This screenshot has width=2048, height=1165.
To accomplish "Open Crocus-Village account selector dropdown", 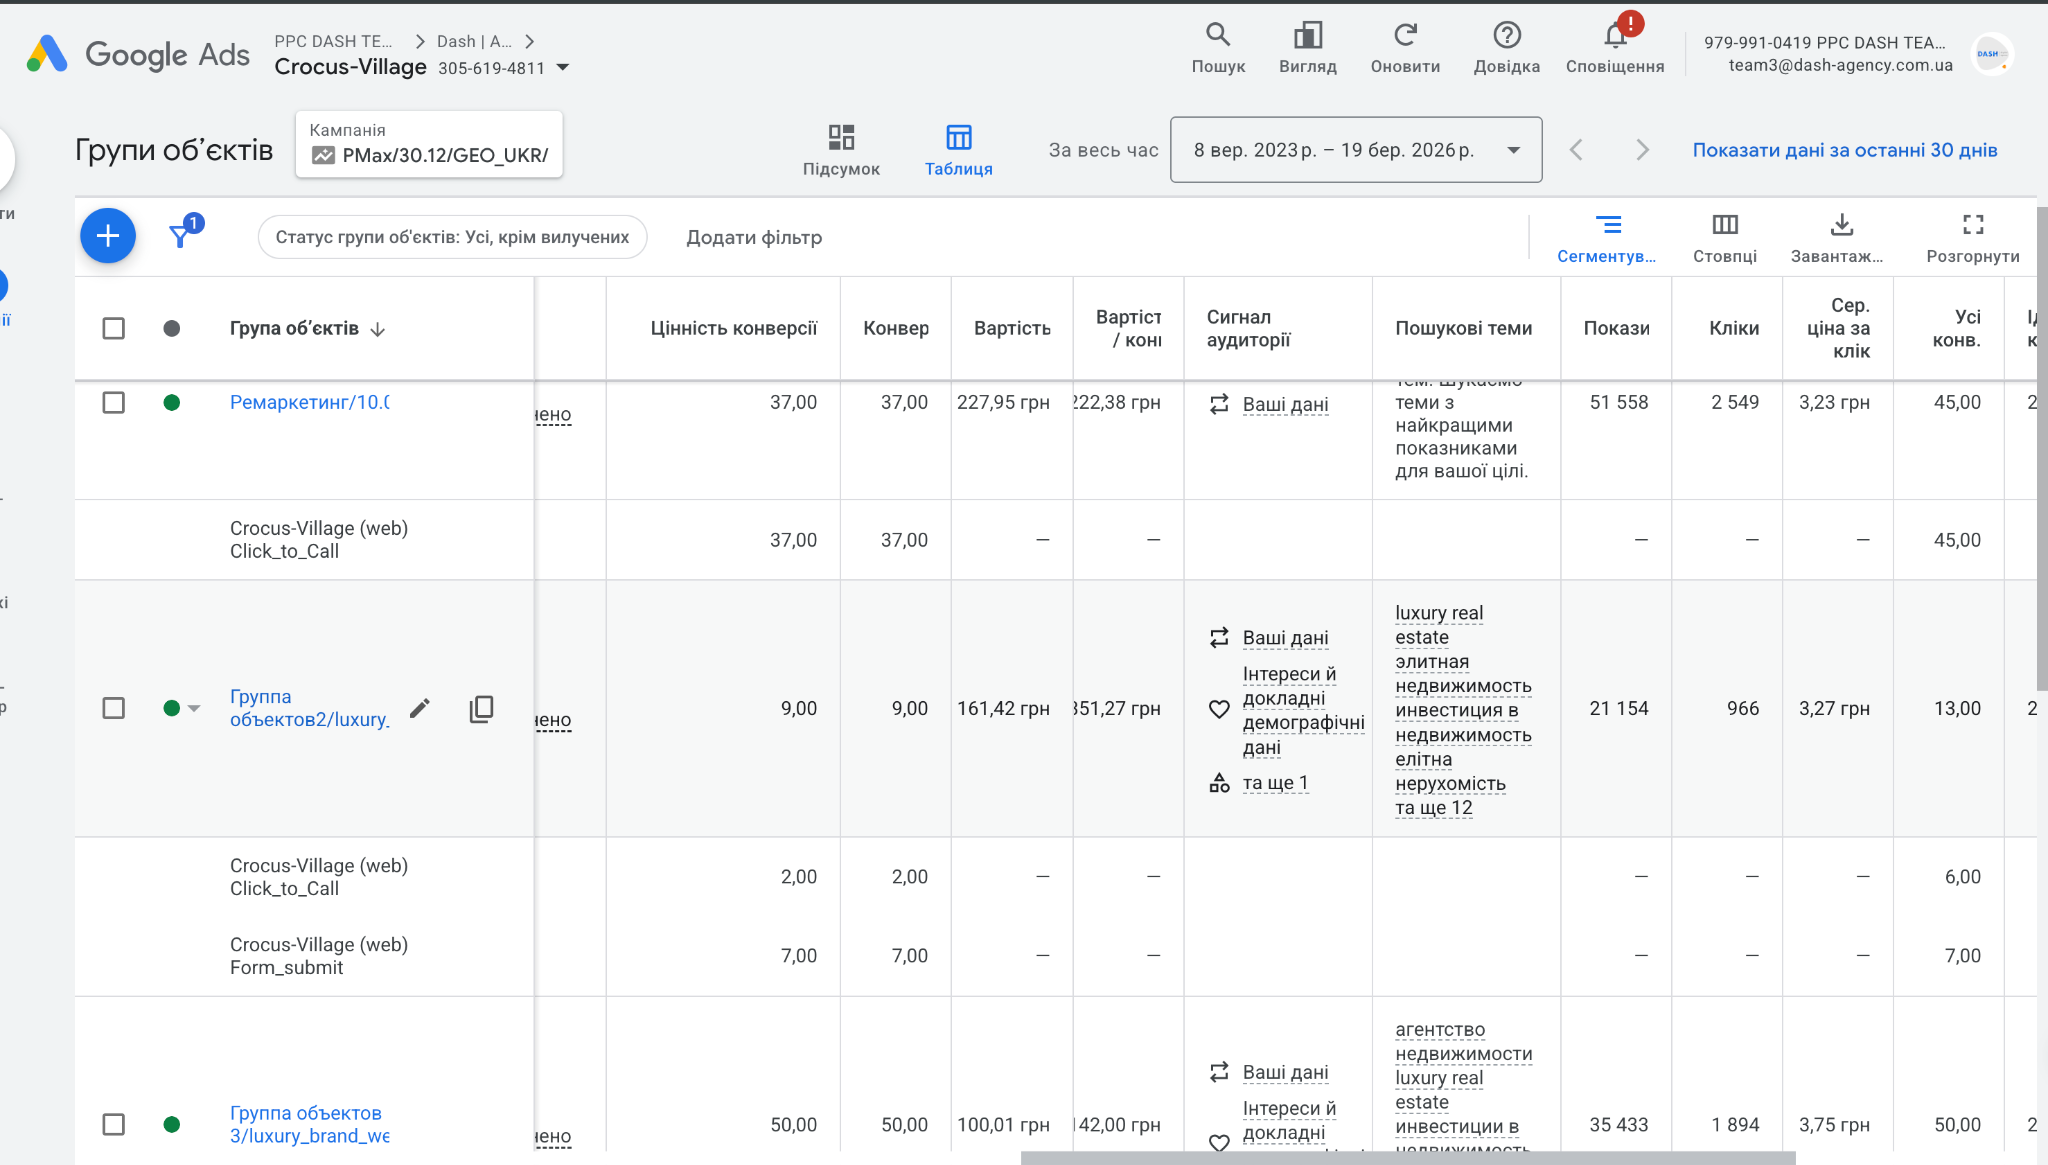I will (563, 68).
